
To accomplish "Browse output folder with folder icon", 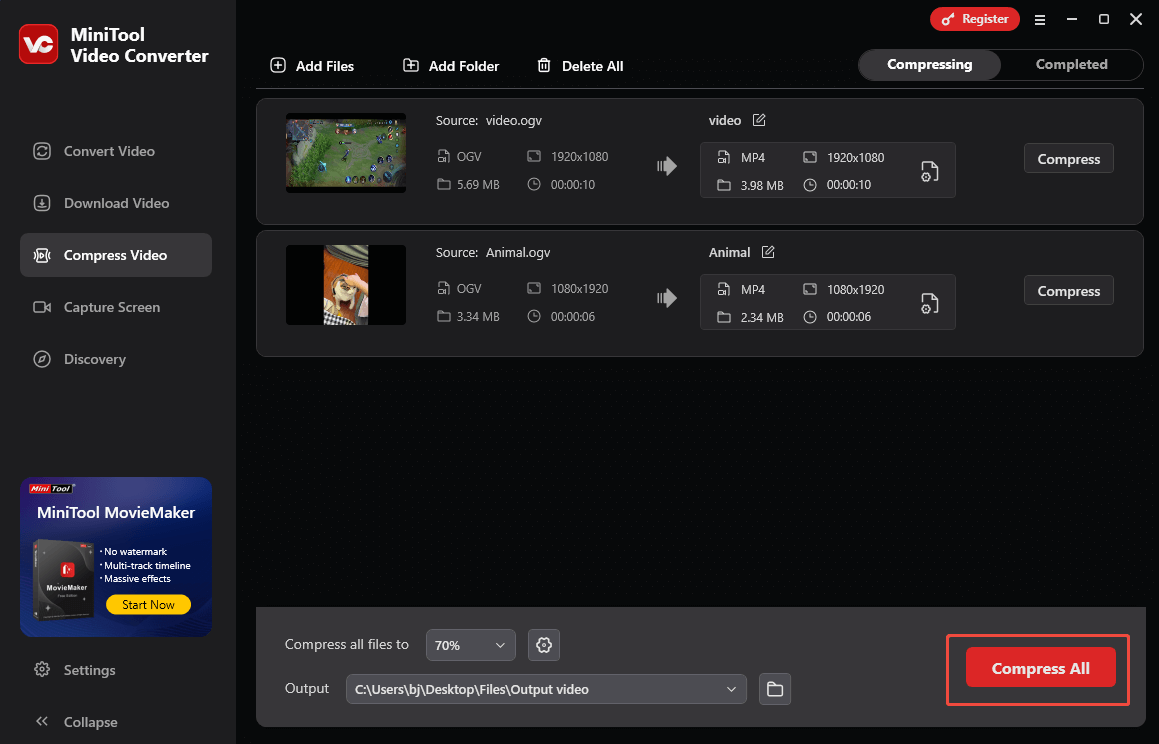I will [x=774, y=689].
